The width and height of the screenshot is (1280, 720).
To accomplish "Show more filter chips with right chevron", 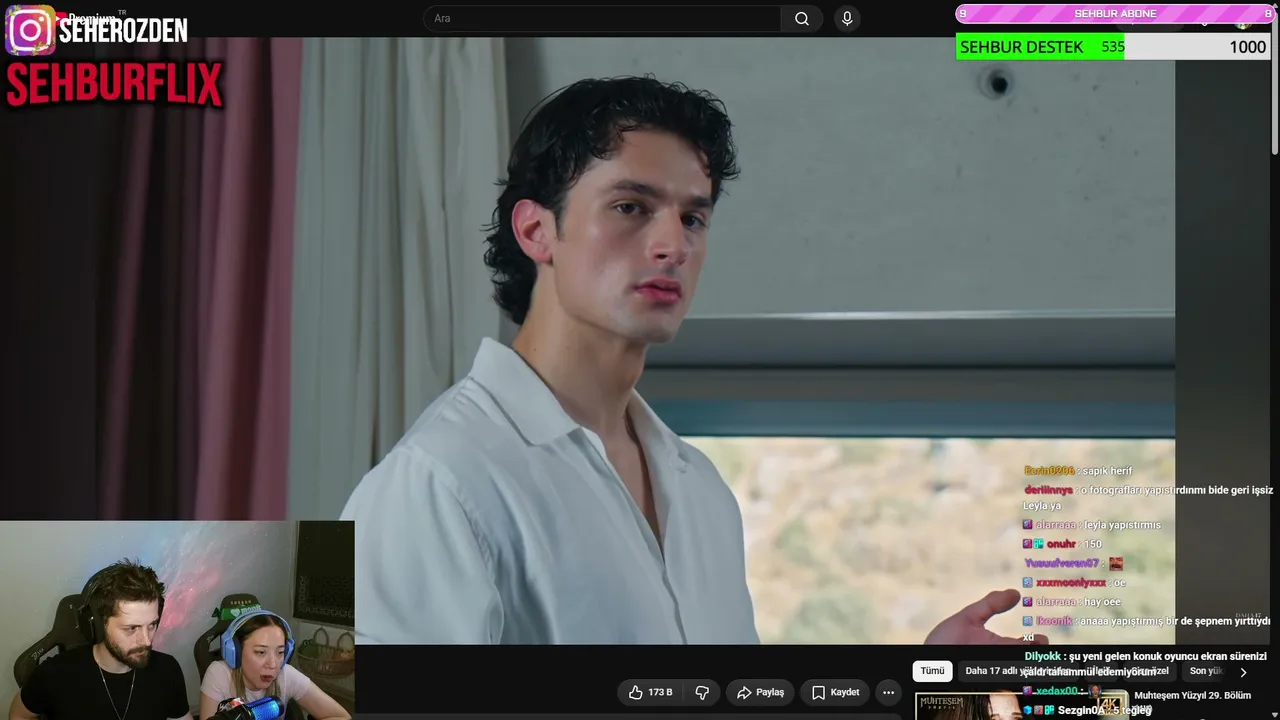I will pos(1243,672).
